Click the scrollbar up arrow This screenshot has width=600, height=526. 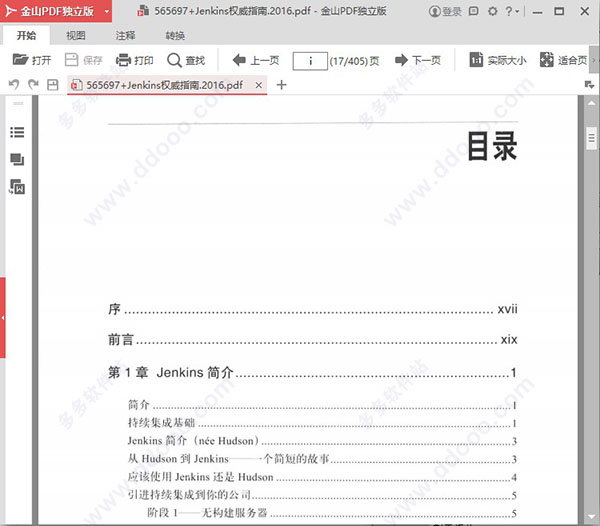click(592, 103)
